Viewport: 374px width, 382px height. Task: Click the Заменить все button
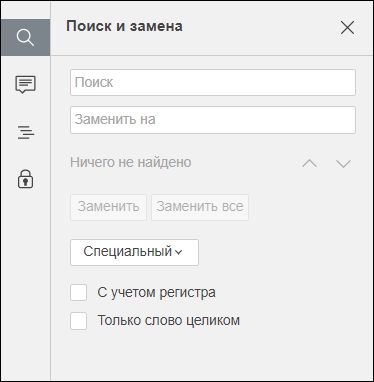[x=200, y=207]
